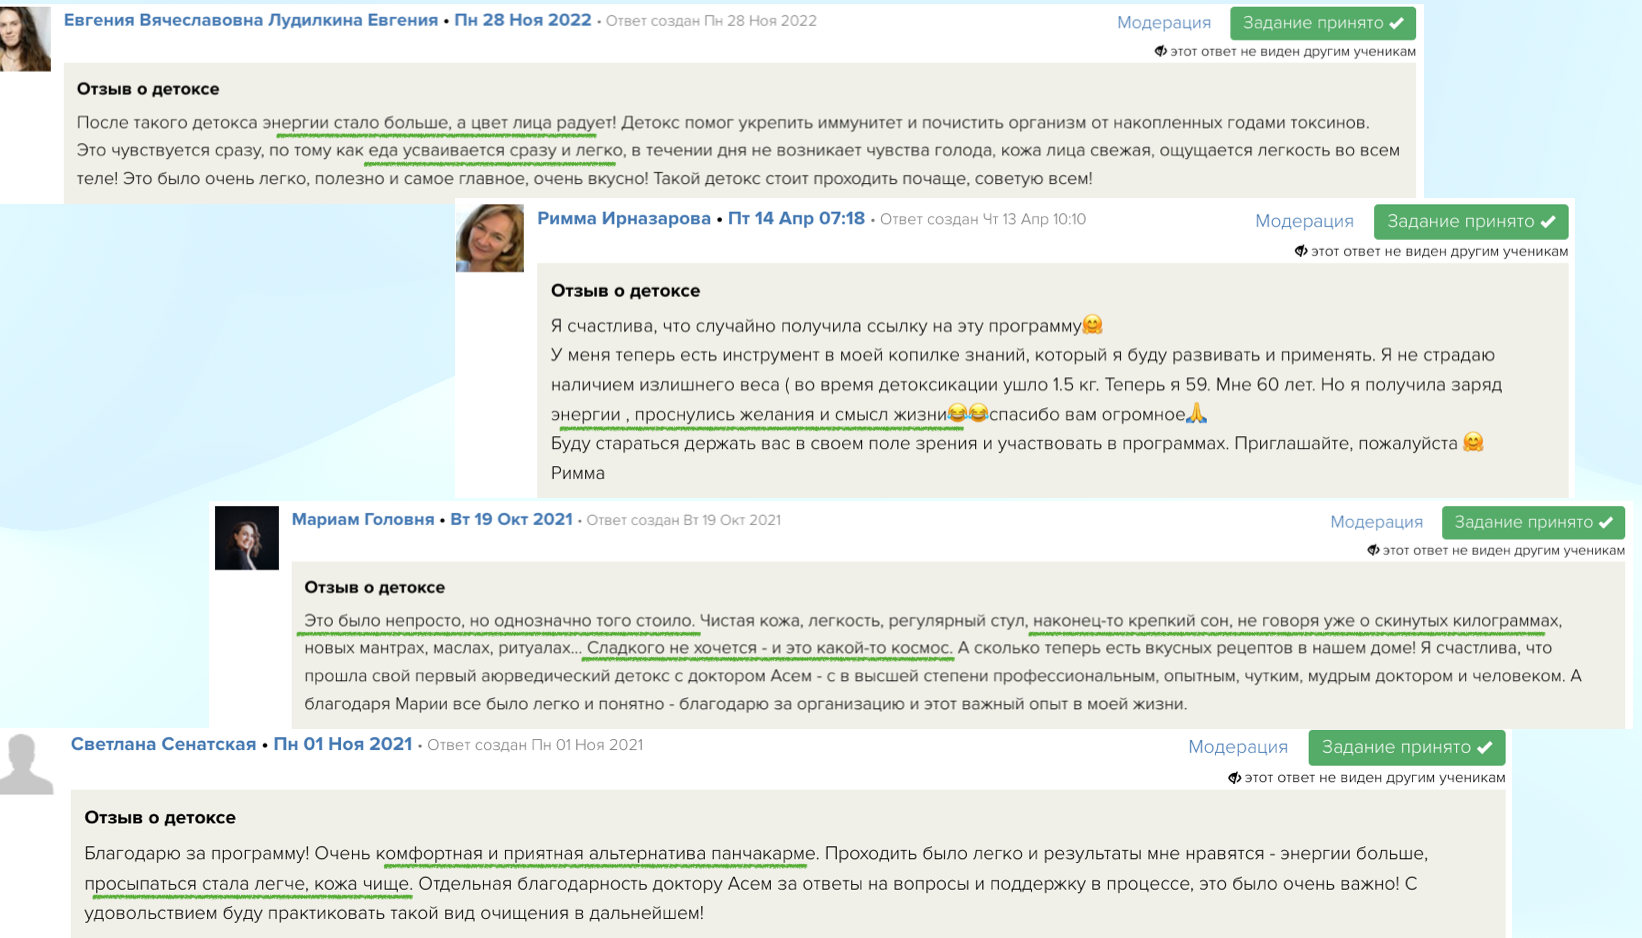The height and width of the screenshot is (938, 1642).
Task: Click text 'Ответ создан Пн 01 Ноя 2021'
Action: pos(535,745)
